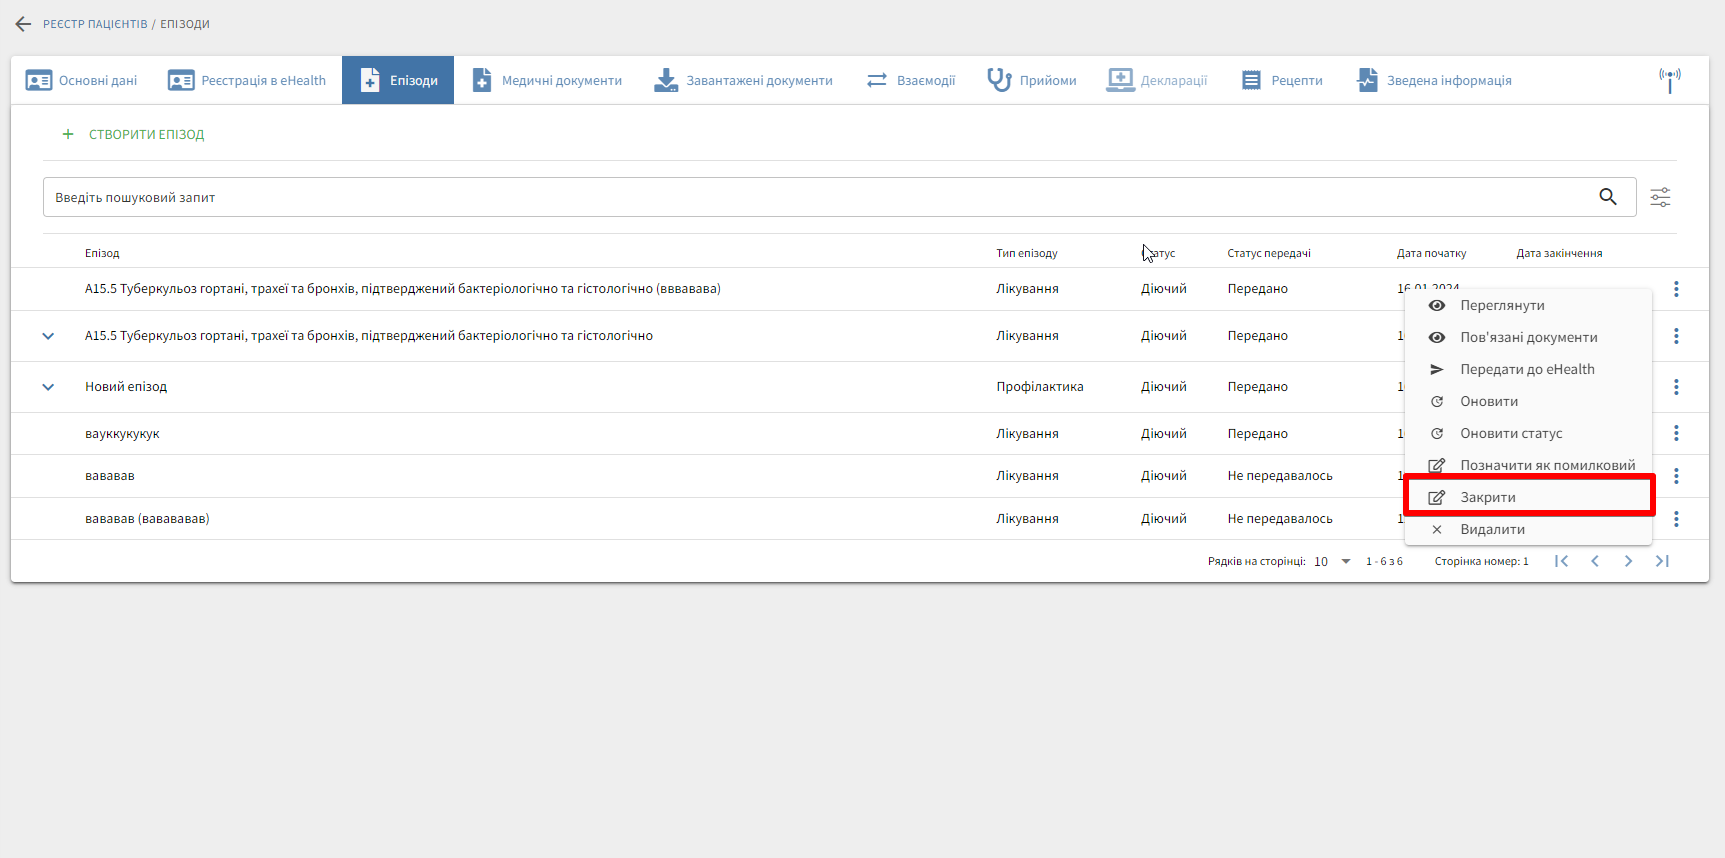
Task: Open the three-dot menu for the Новий епізод row
Action: (x=1676, y=387)
